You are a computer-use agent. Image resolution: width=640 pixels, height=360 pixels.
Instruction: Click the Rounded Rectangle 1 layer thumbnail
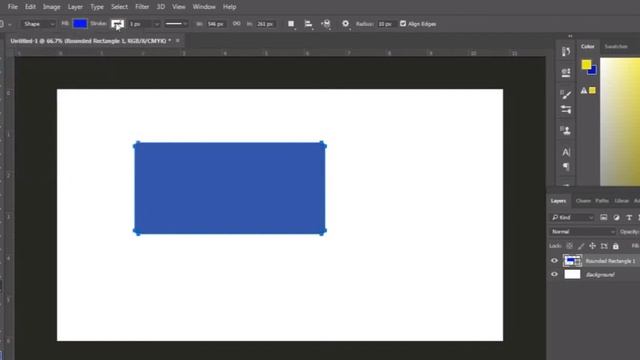[572, 260]
